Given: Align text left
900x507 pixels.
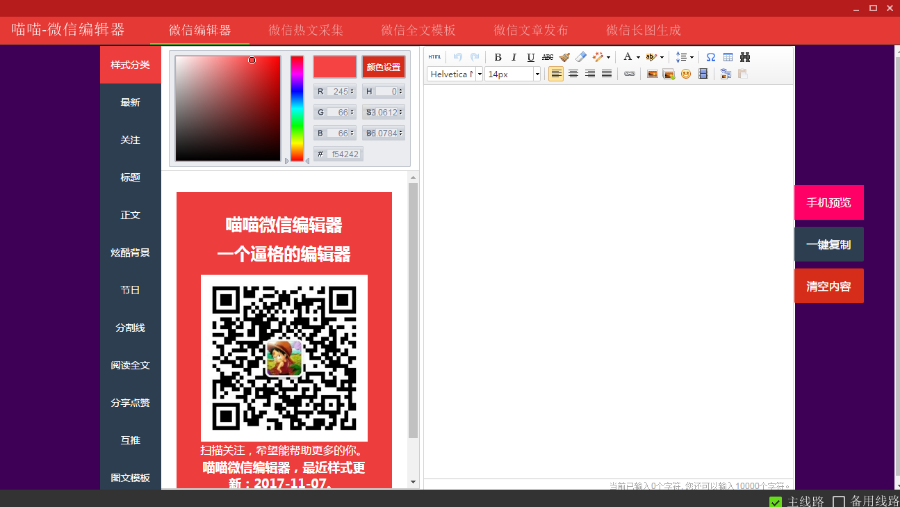Looking at the screenshot, I should coord(556,74).
